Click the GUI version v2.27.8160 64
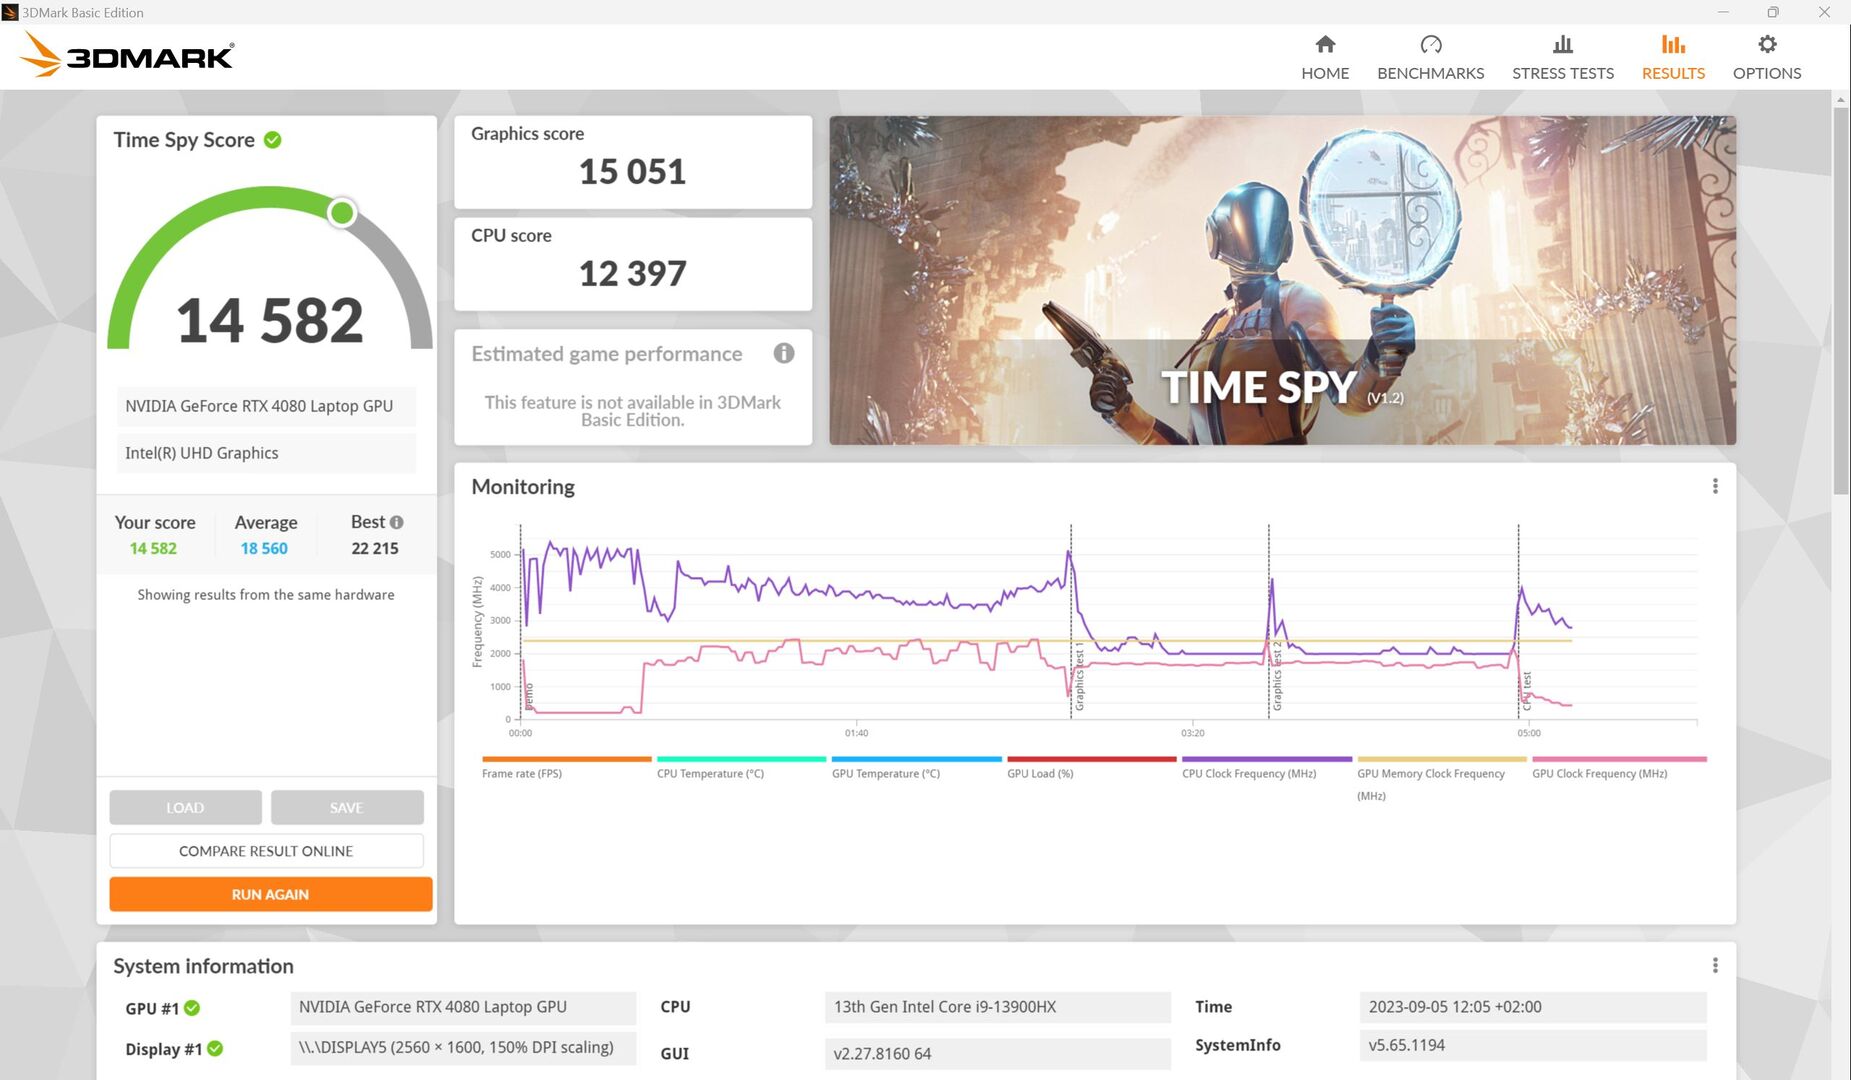 998,1053
